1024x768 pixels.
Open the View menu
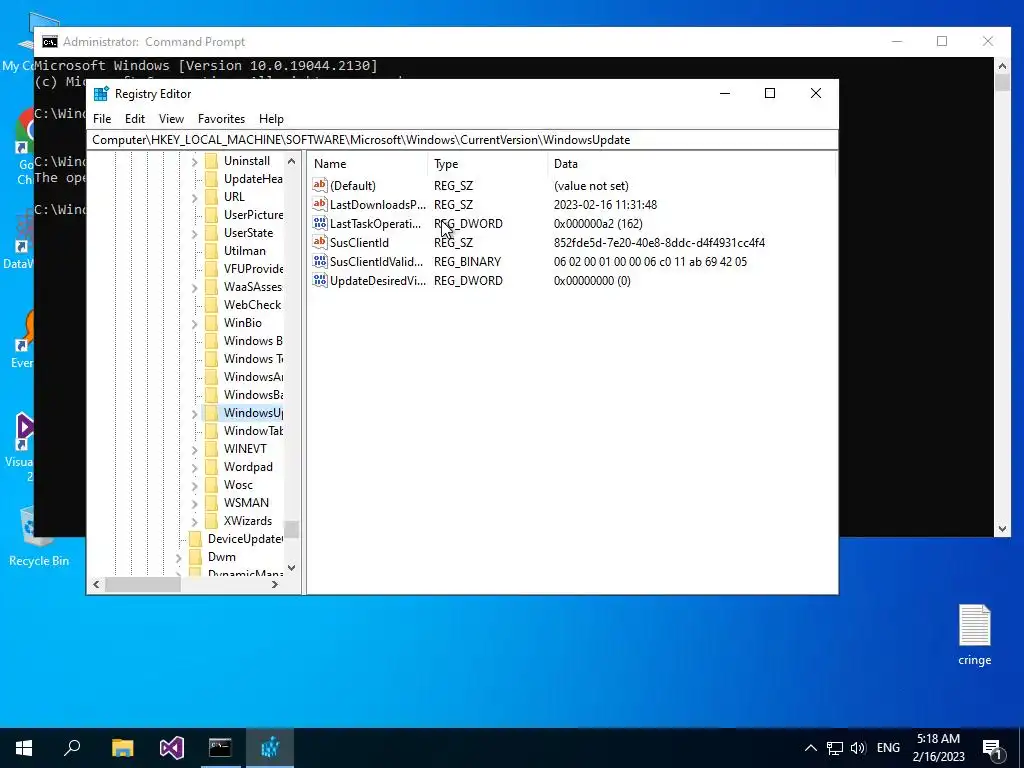click(171, 119)
